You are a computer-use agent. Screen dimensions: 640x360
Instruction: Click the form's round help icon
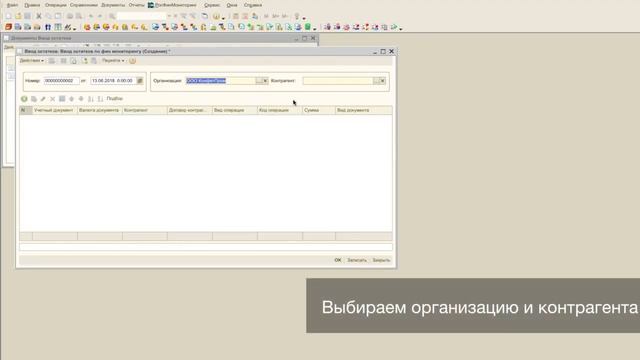[133, 61]
